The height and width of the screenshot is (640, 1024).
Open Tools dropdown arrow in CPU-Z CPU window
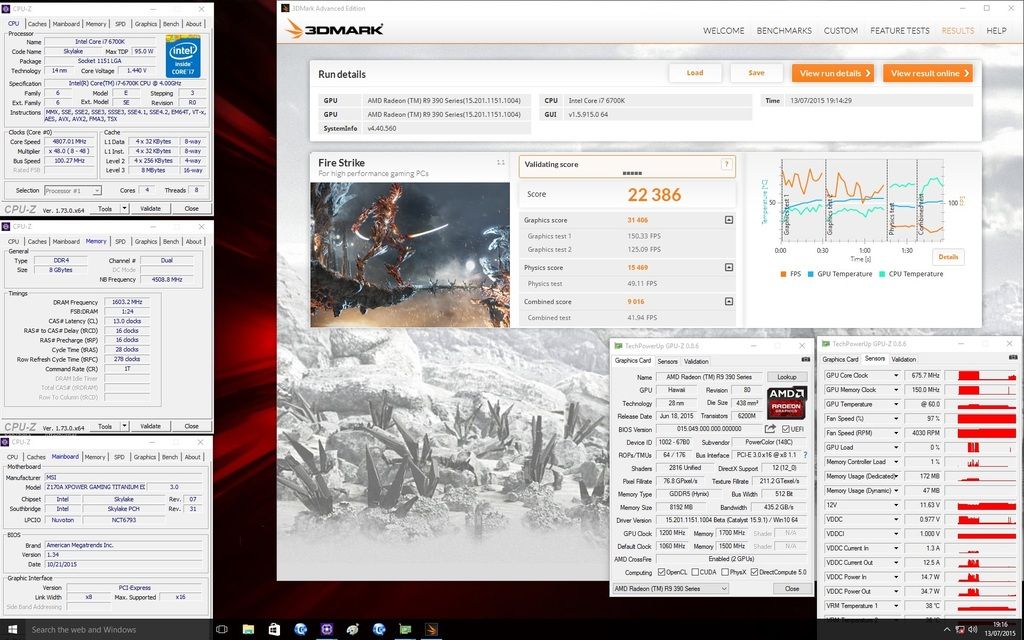pos(124,209)
